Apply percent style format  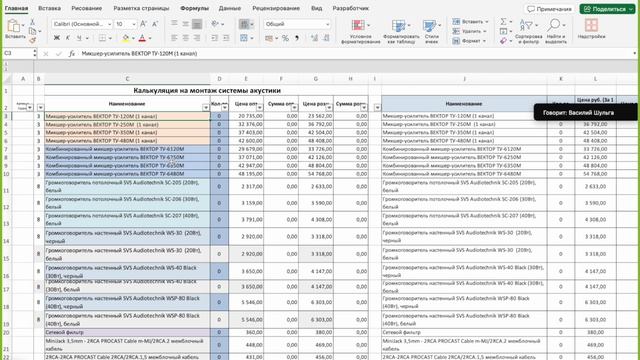tap(285, 38)
